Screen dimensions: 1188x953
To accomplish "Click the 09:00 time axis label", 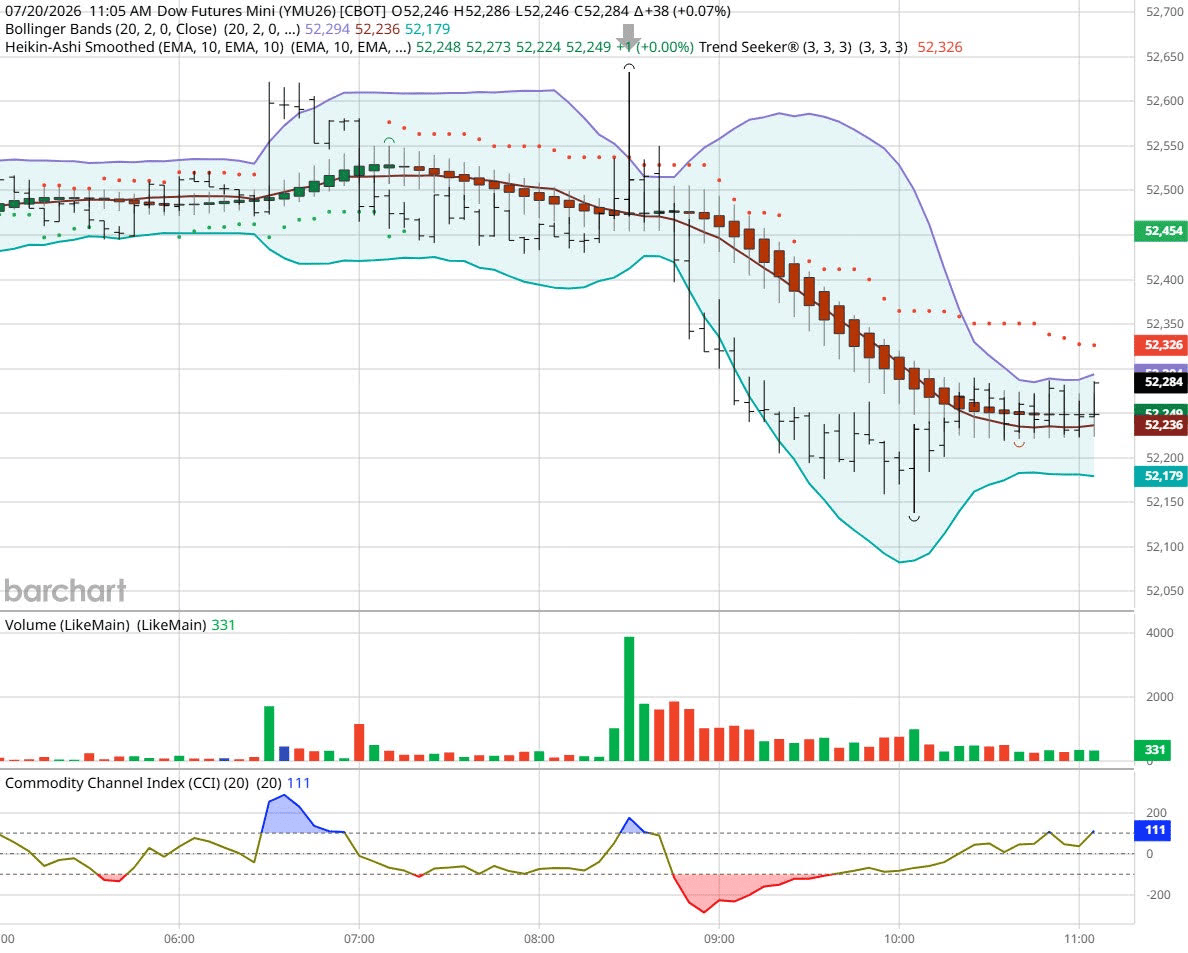I will tap(719, 939).
